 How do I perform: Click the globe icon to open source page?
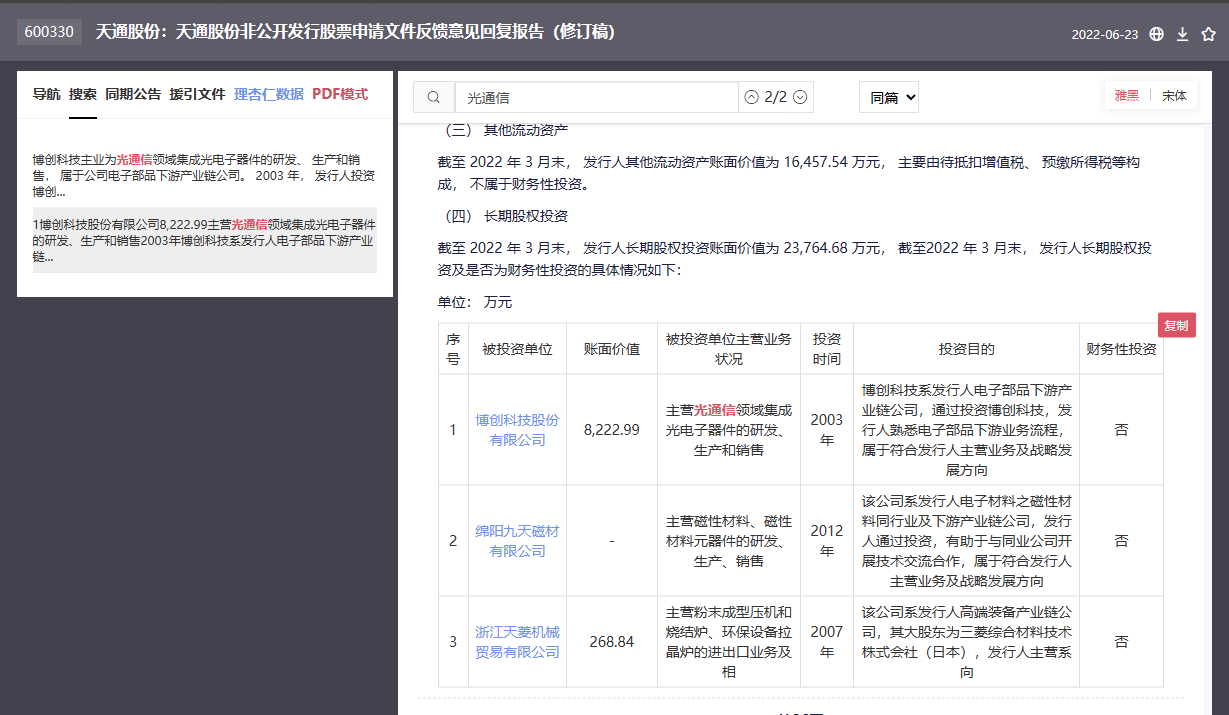click(1158, 32)
